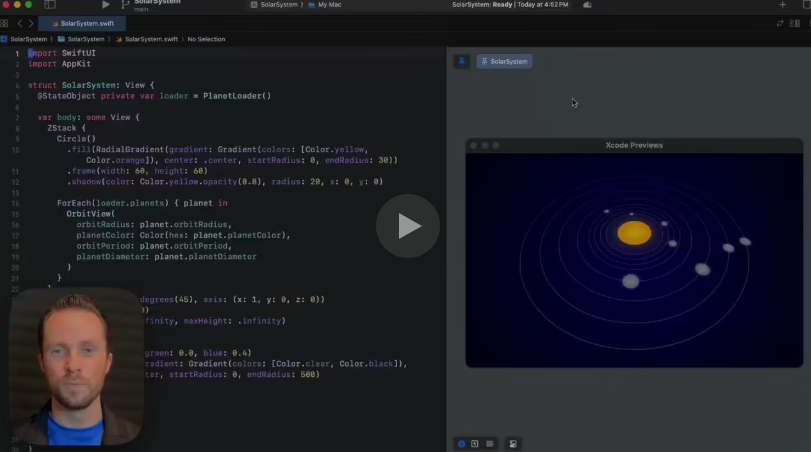Viewport: 811px width, 452px height.
Task: Expand SolarSystem.swift in the jump bar
Action: [150, 39]
